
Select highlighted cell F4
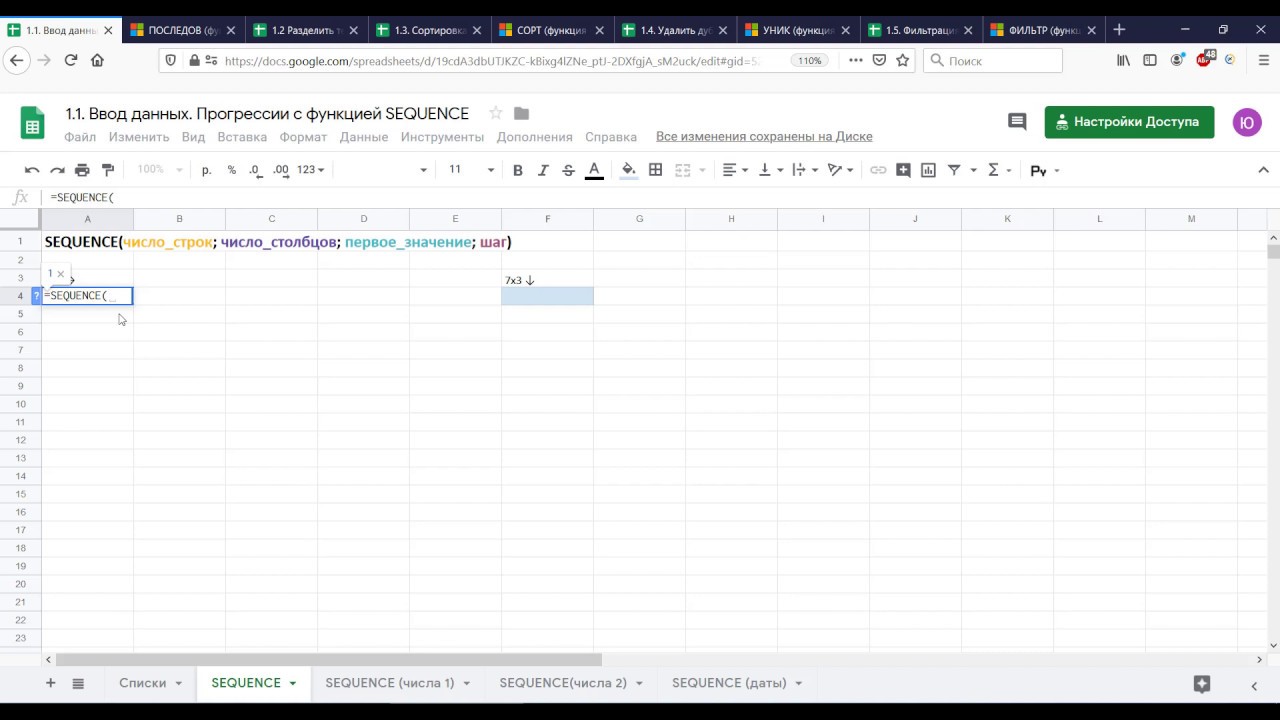(x=547, y=296)
